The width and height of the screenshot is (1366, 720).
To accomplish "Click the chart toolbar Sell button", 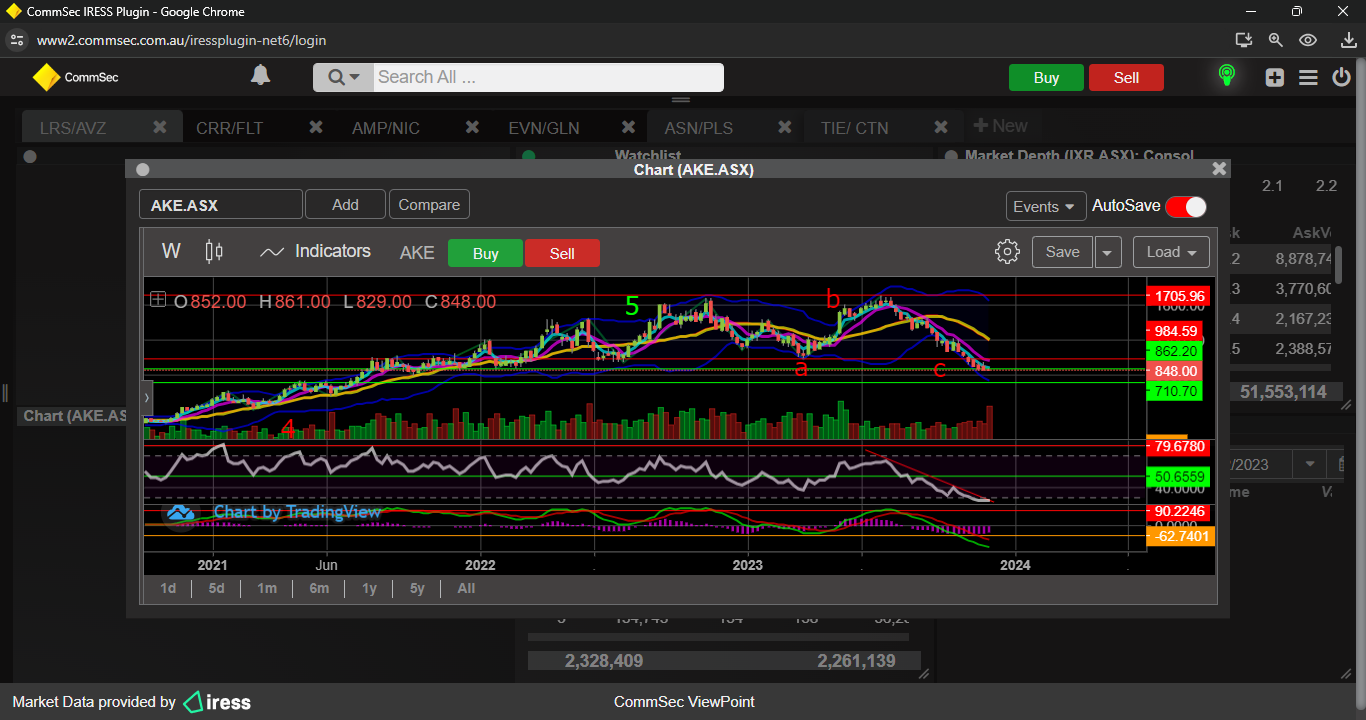I will pyautogui.click(x=562, y=253).
